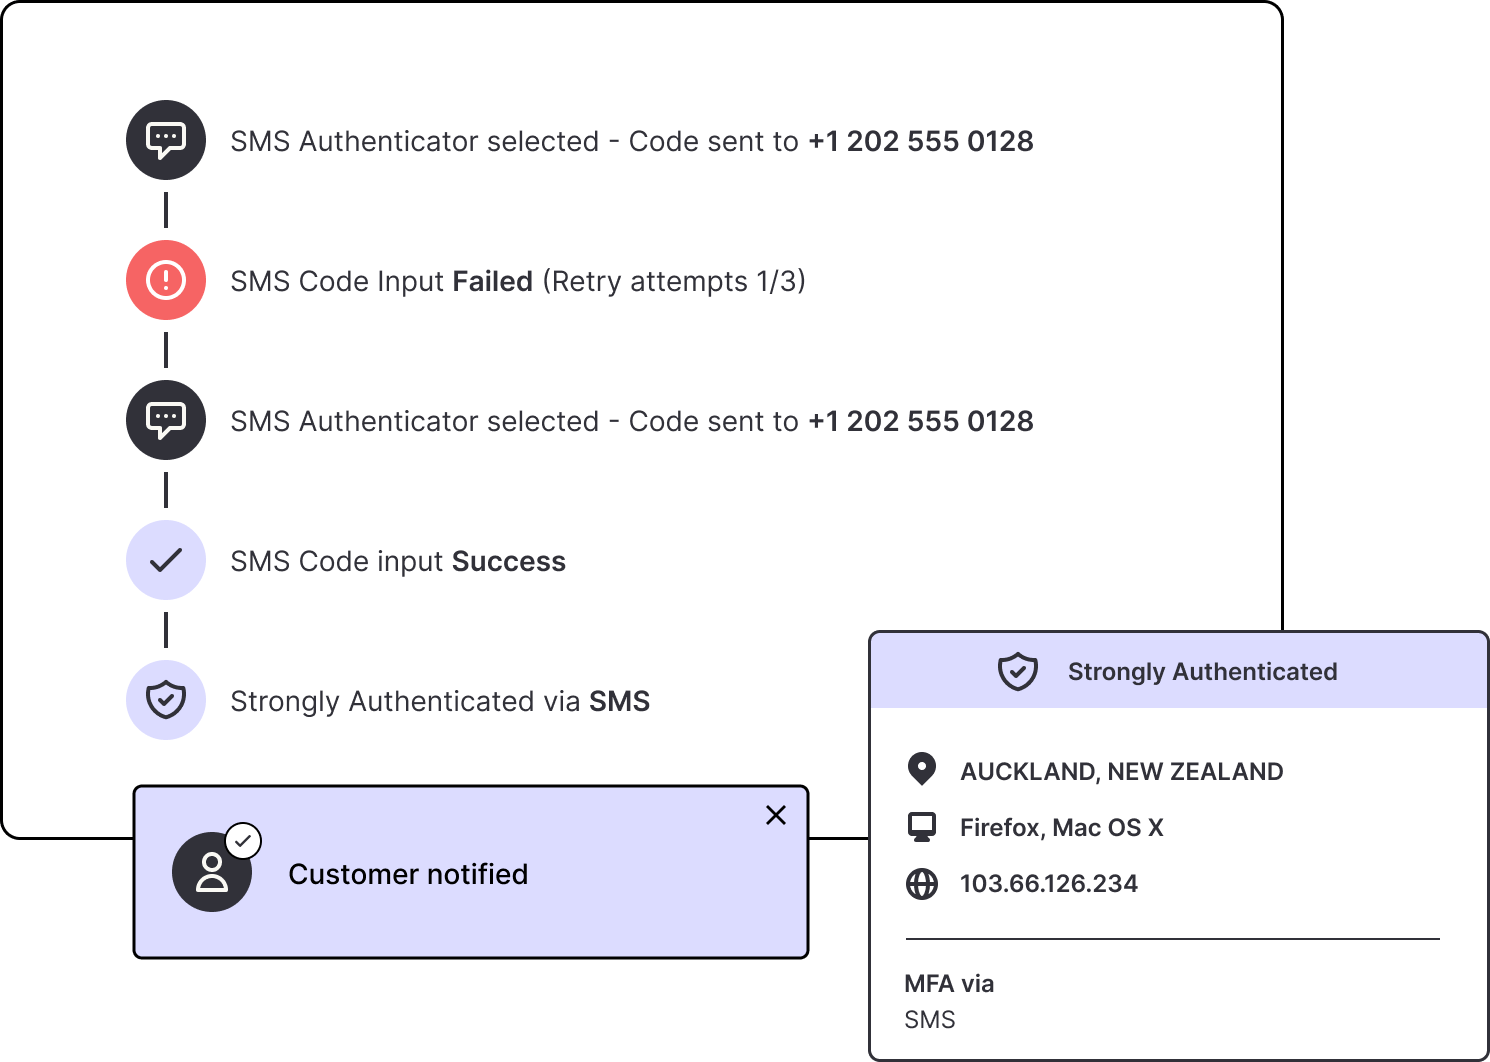Image resolution: width=1490 pixels, height=1062 pixels.
Task: Open the Customer notified entry
Action: [408, 873]
